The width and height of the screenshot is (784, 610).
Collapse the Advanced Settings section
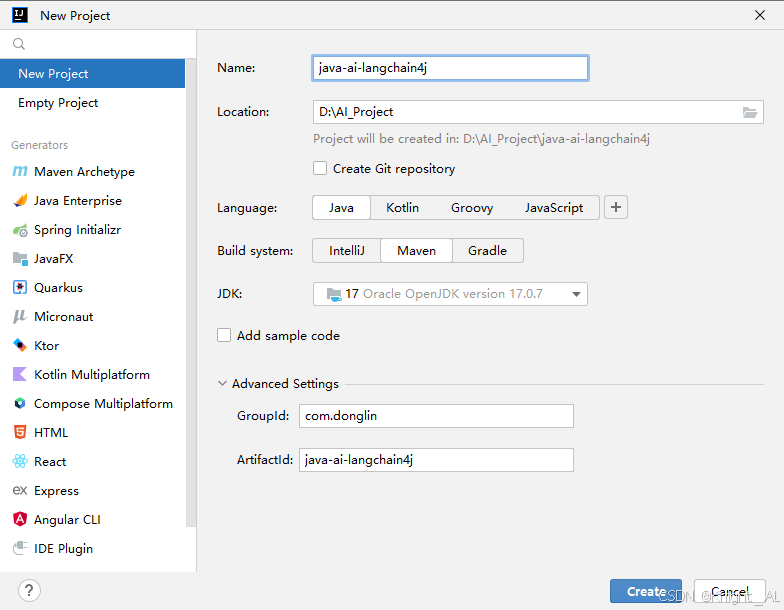pos(222,384)
